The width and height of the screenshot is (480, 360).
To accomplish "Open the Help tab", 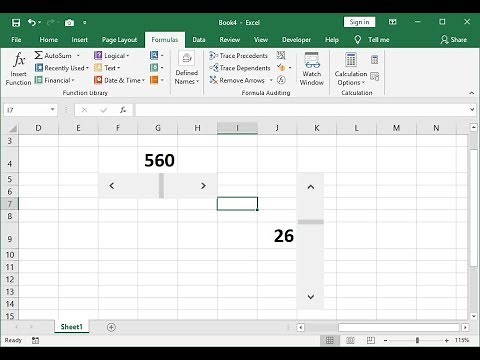I will coord(332,40).
